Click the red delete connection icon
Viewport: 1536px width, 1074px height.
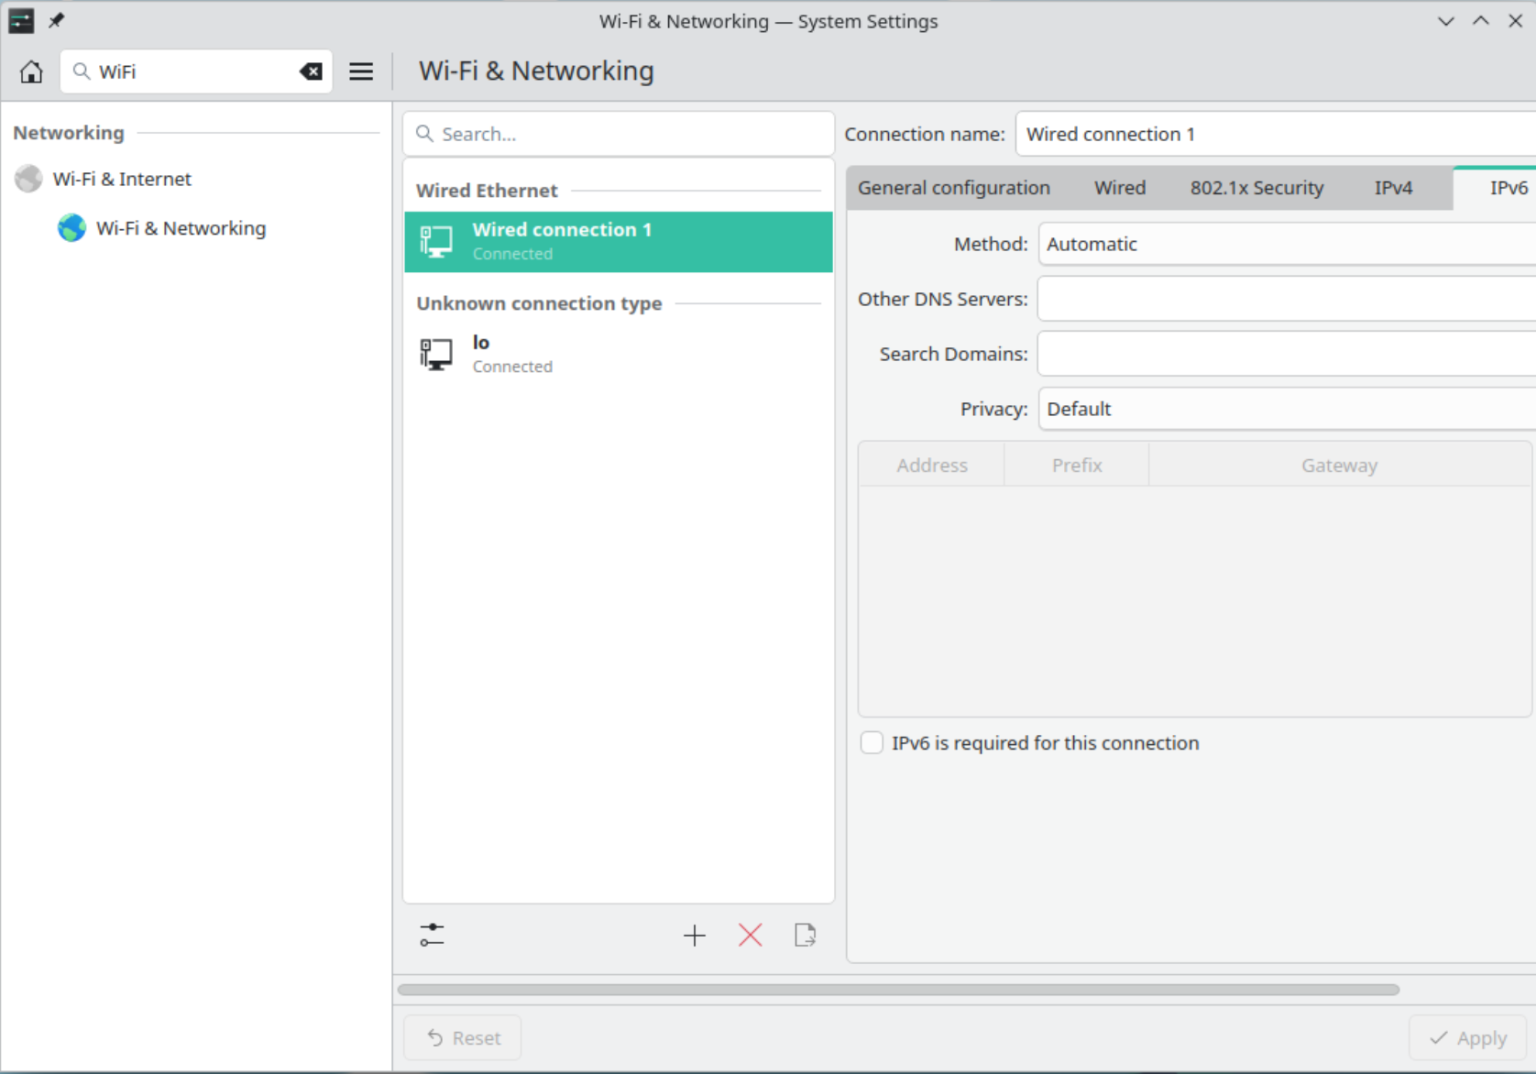click(749, 935)
